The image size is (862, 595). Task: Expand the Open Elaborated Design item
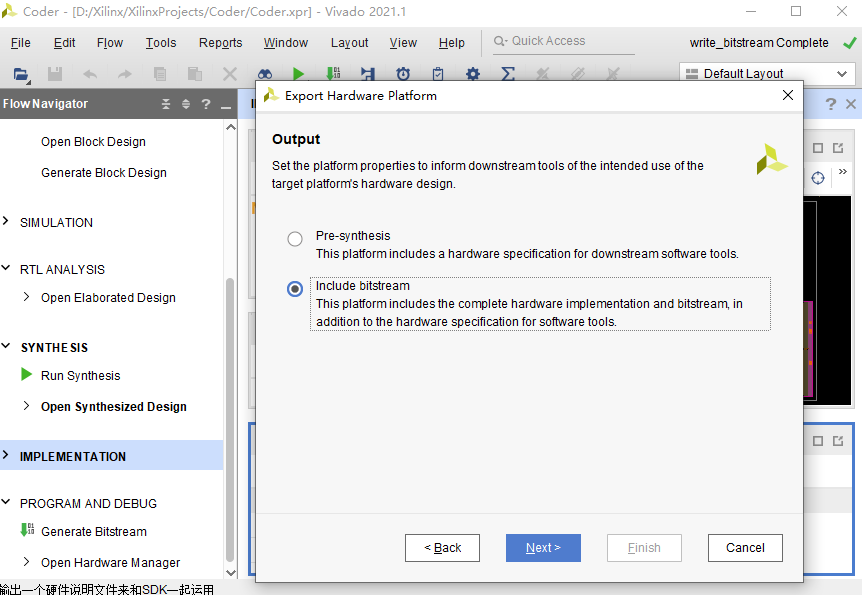click(27, 297)
